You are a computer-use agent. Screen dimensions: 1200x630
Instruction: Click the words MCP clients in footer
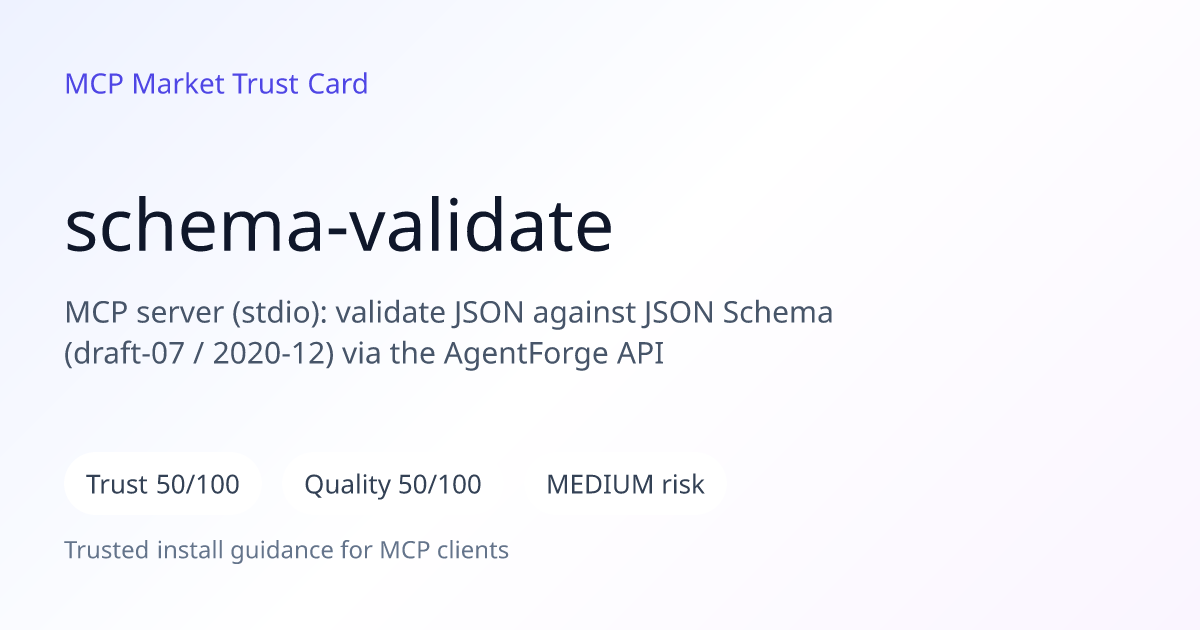[x=444, y=550]
